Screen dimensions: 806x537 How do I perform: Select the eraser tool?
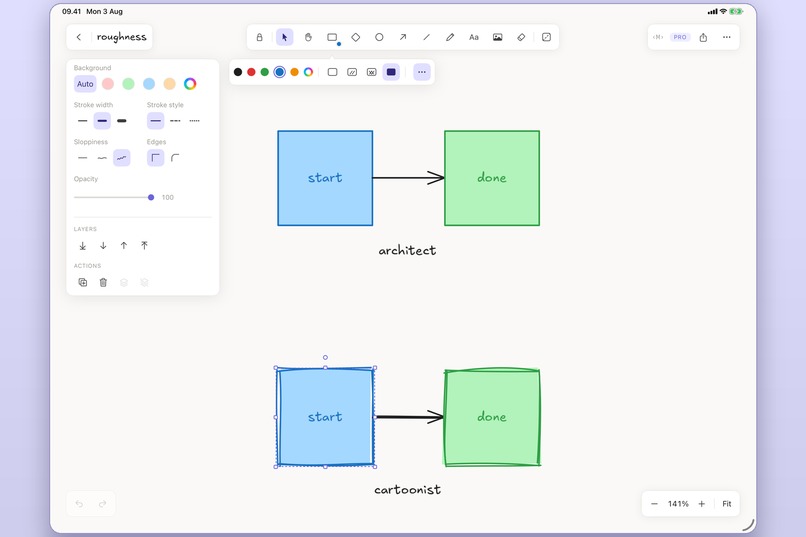pos(521,37)
